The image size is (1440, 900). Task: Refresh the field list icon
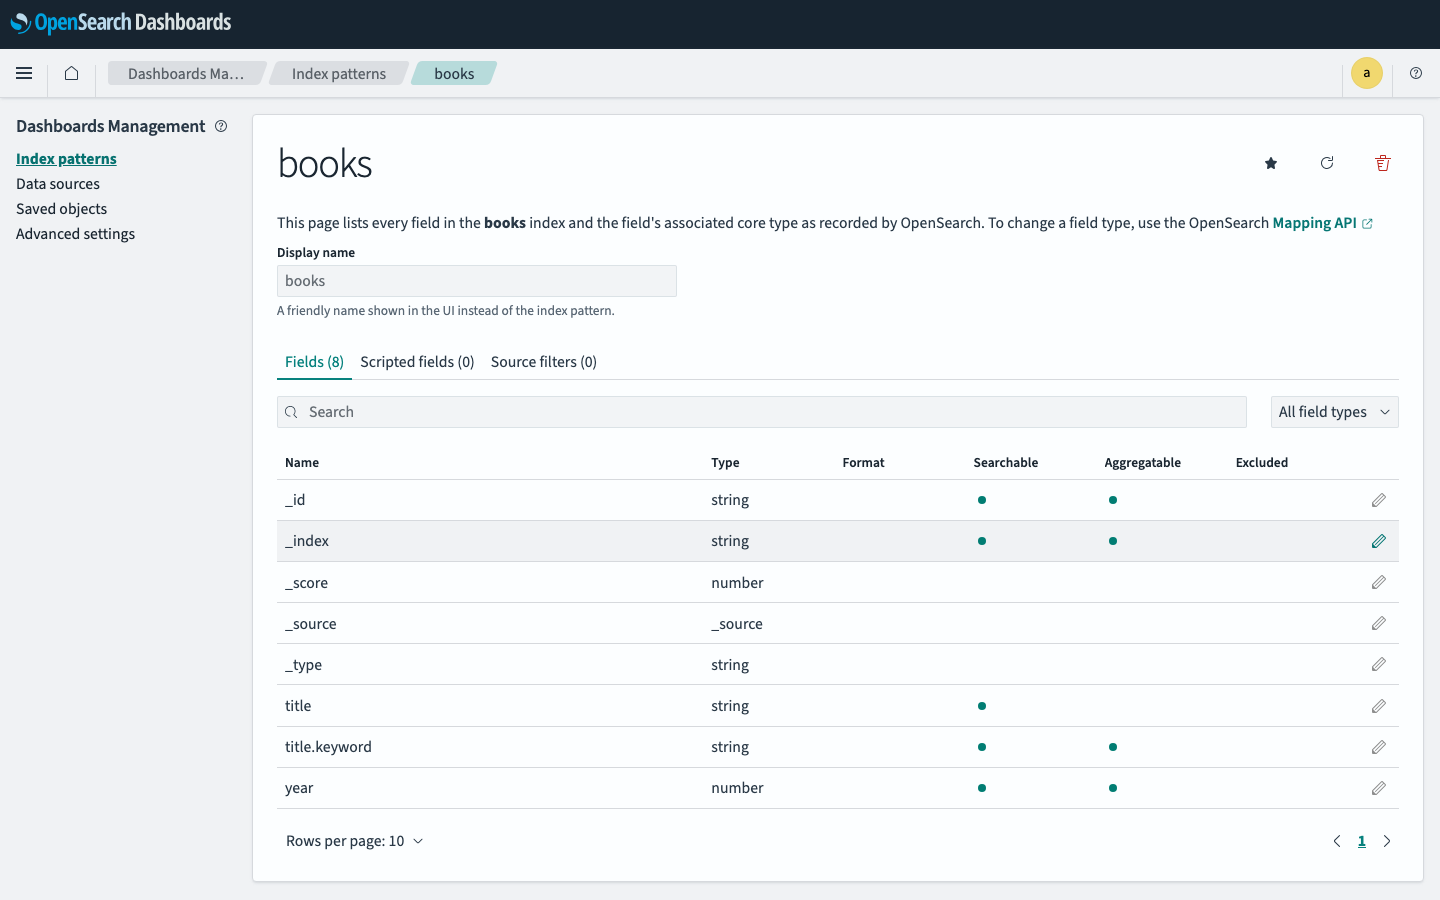click(x=1327, y=163)
